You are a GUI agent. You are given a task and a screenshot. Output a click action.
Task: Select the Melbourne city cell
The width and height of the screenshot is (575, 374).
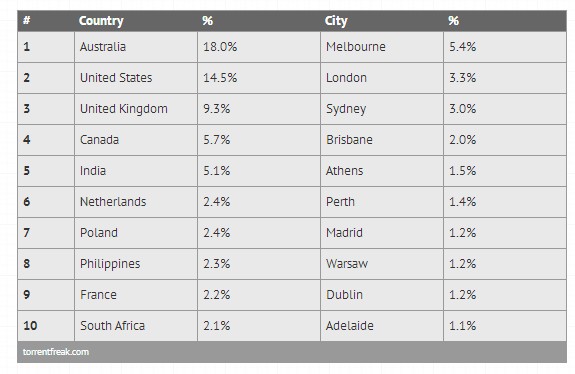[x=382, y=47]
